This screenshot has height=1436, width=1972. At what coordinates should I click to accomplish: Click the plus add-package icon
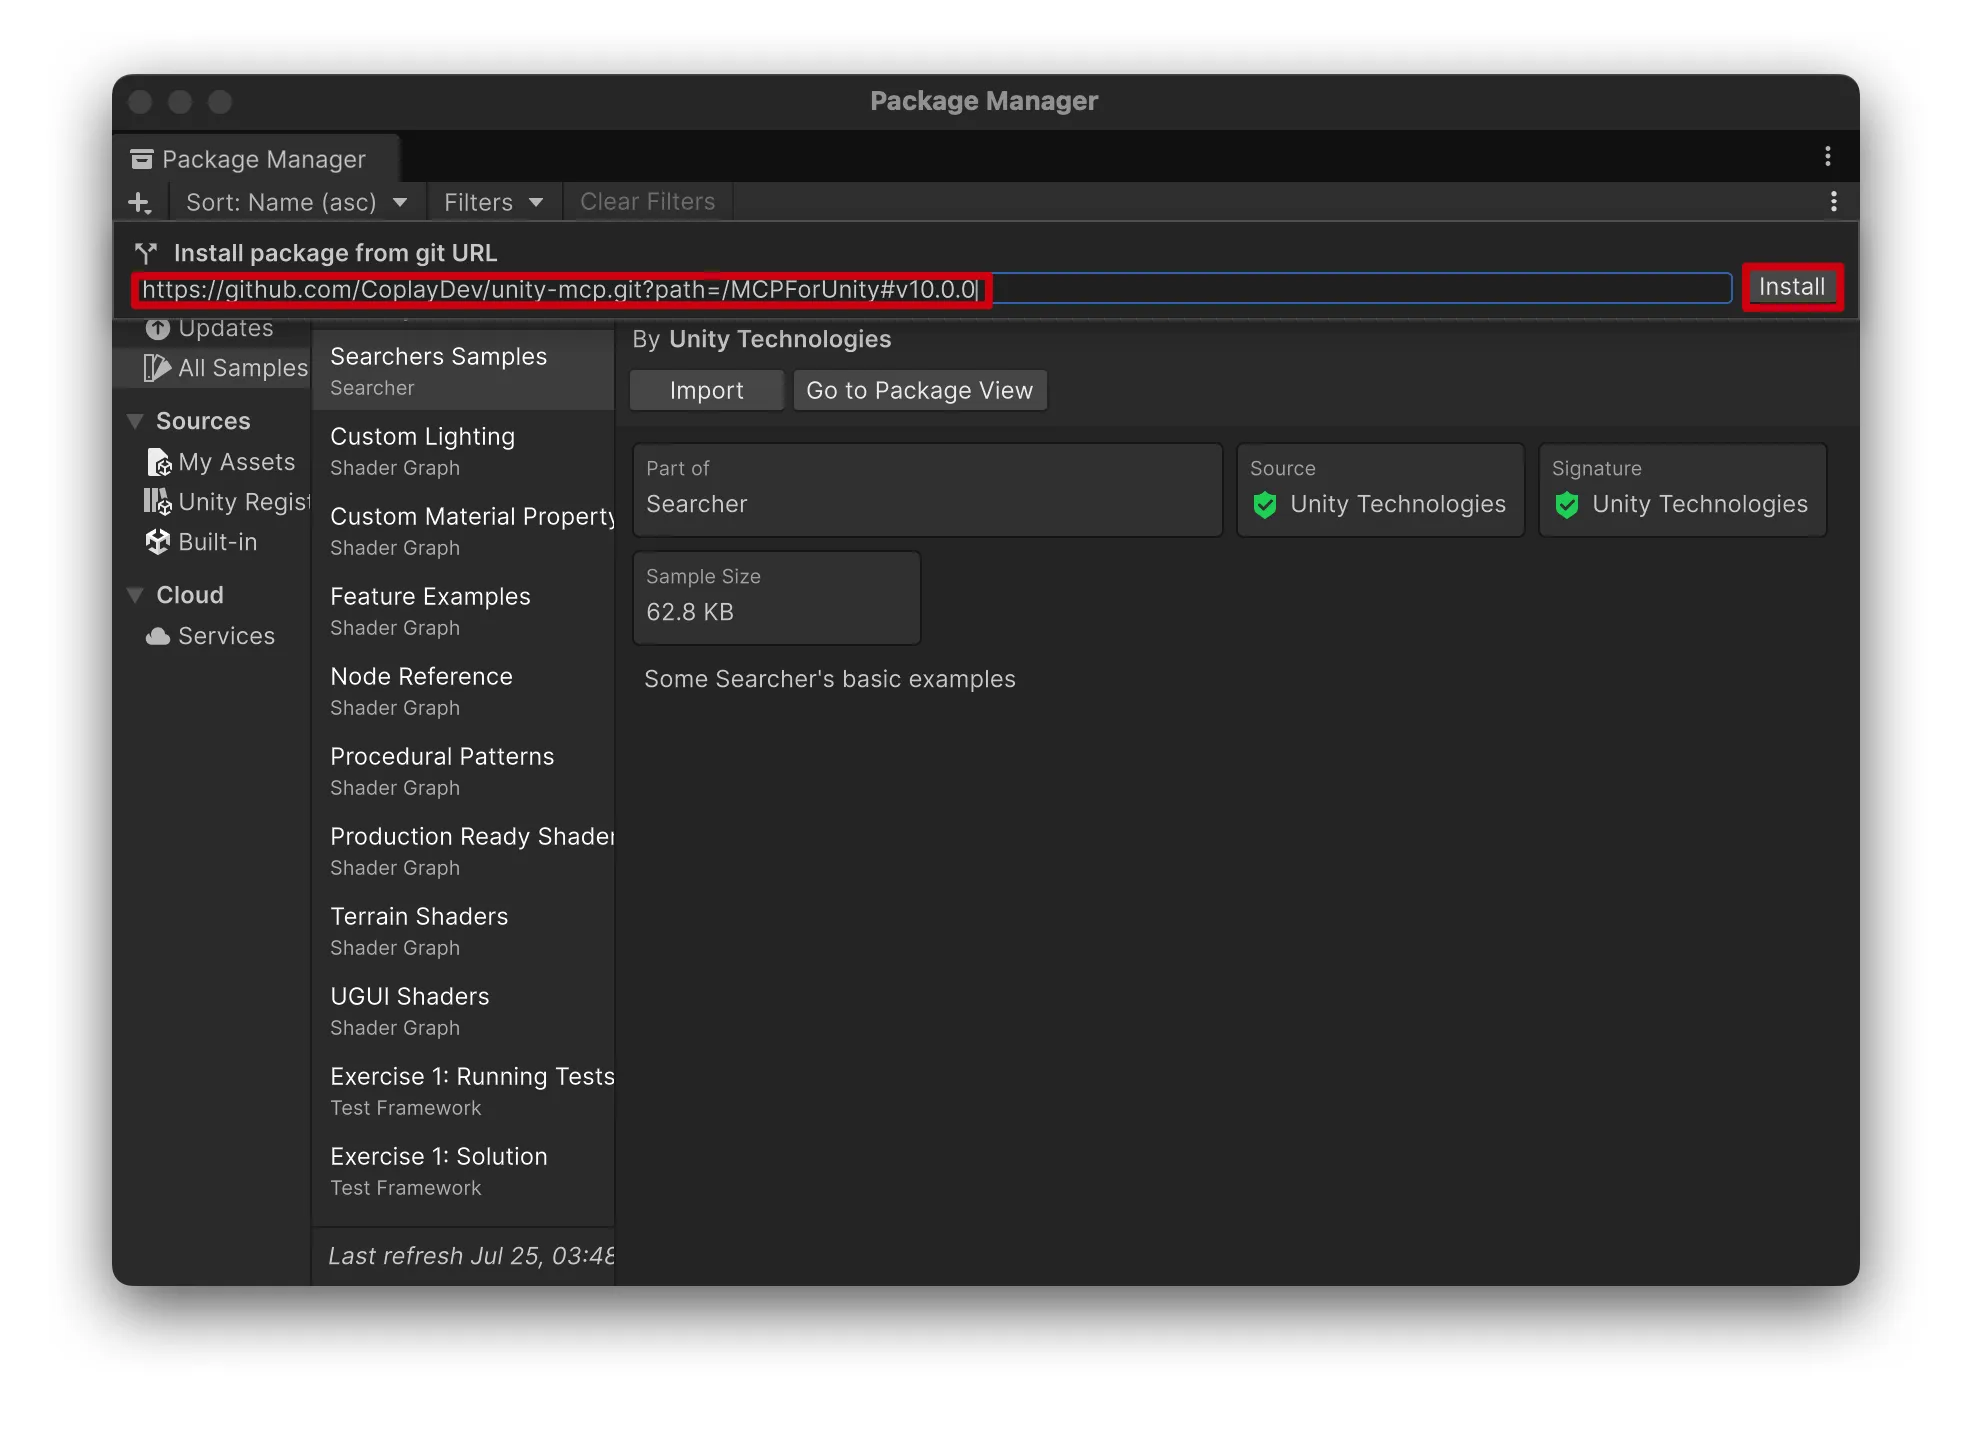pos(140,203)
